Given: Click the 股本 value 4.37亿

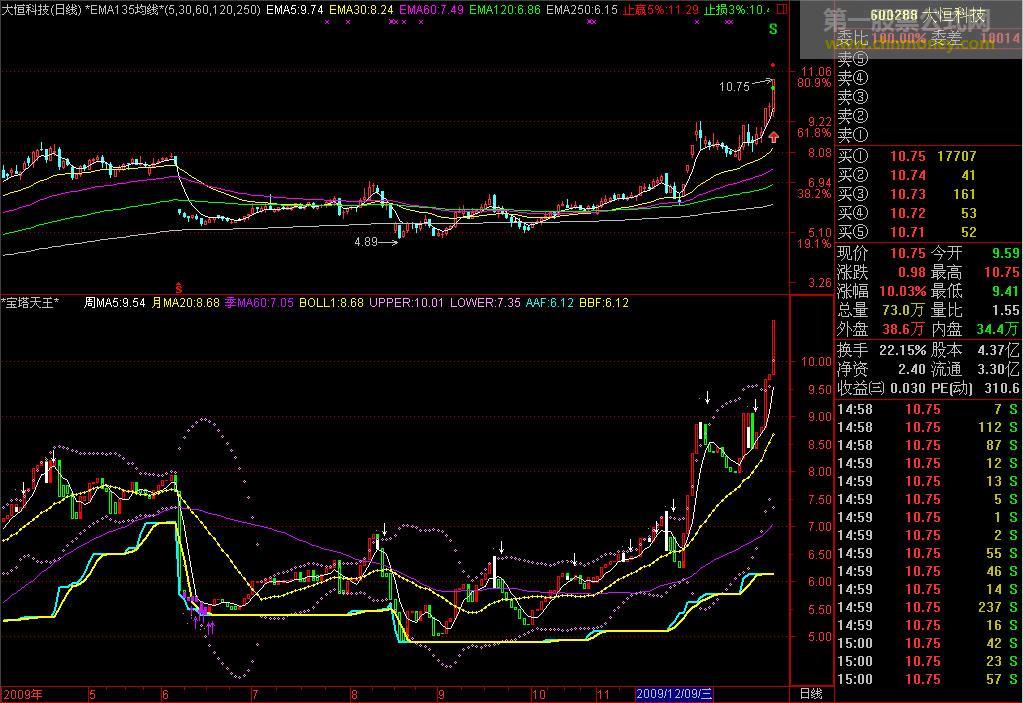Looking at the screenshot, I should tap(998, 350).
